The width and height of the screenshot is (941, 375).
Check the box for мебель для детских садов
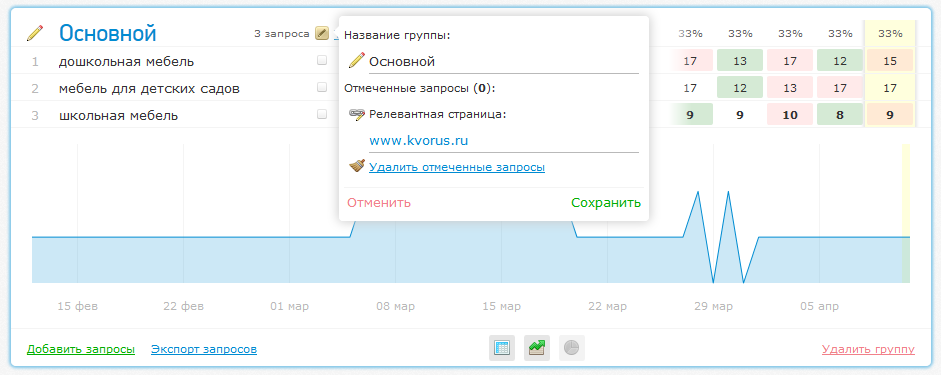(322, 87)
